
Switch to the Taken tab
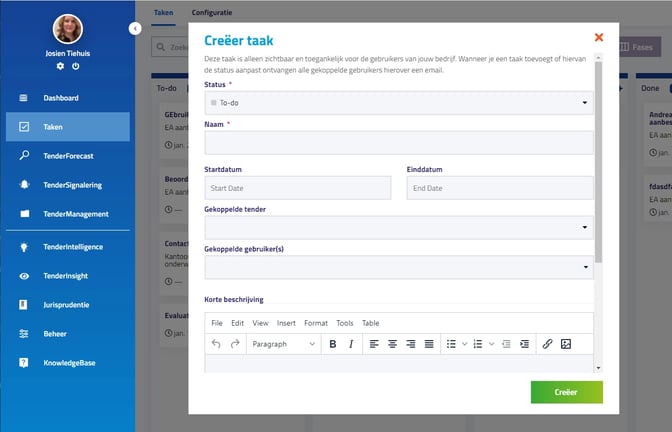(x=164, y=12)
